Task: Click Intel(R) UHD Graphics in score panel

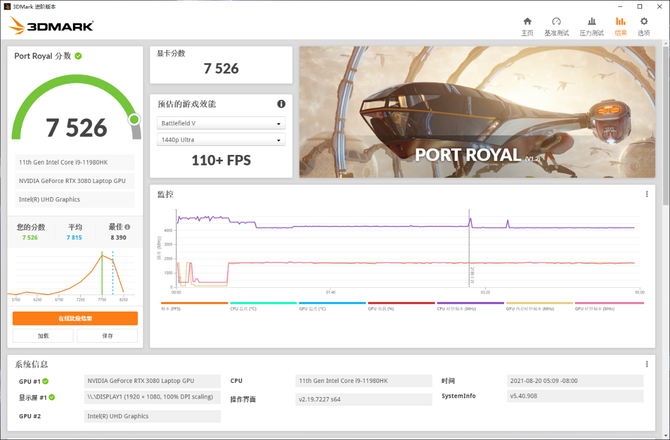Action: (75, 199)
